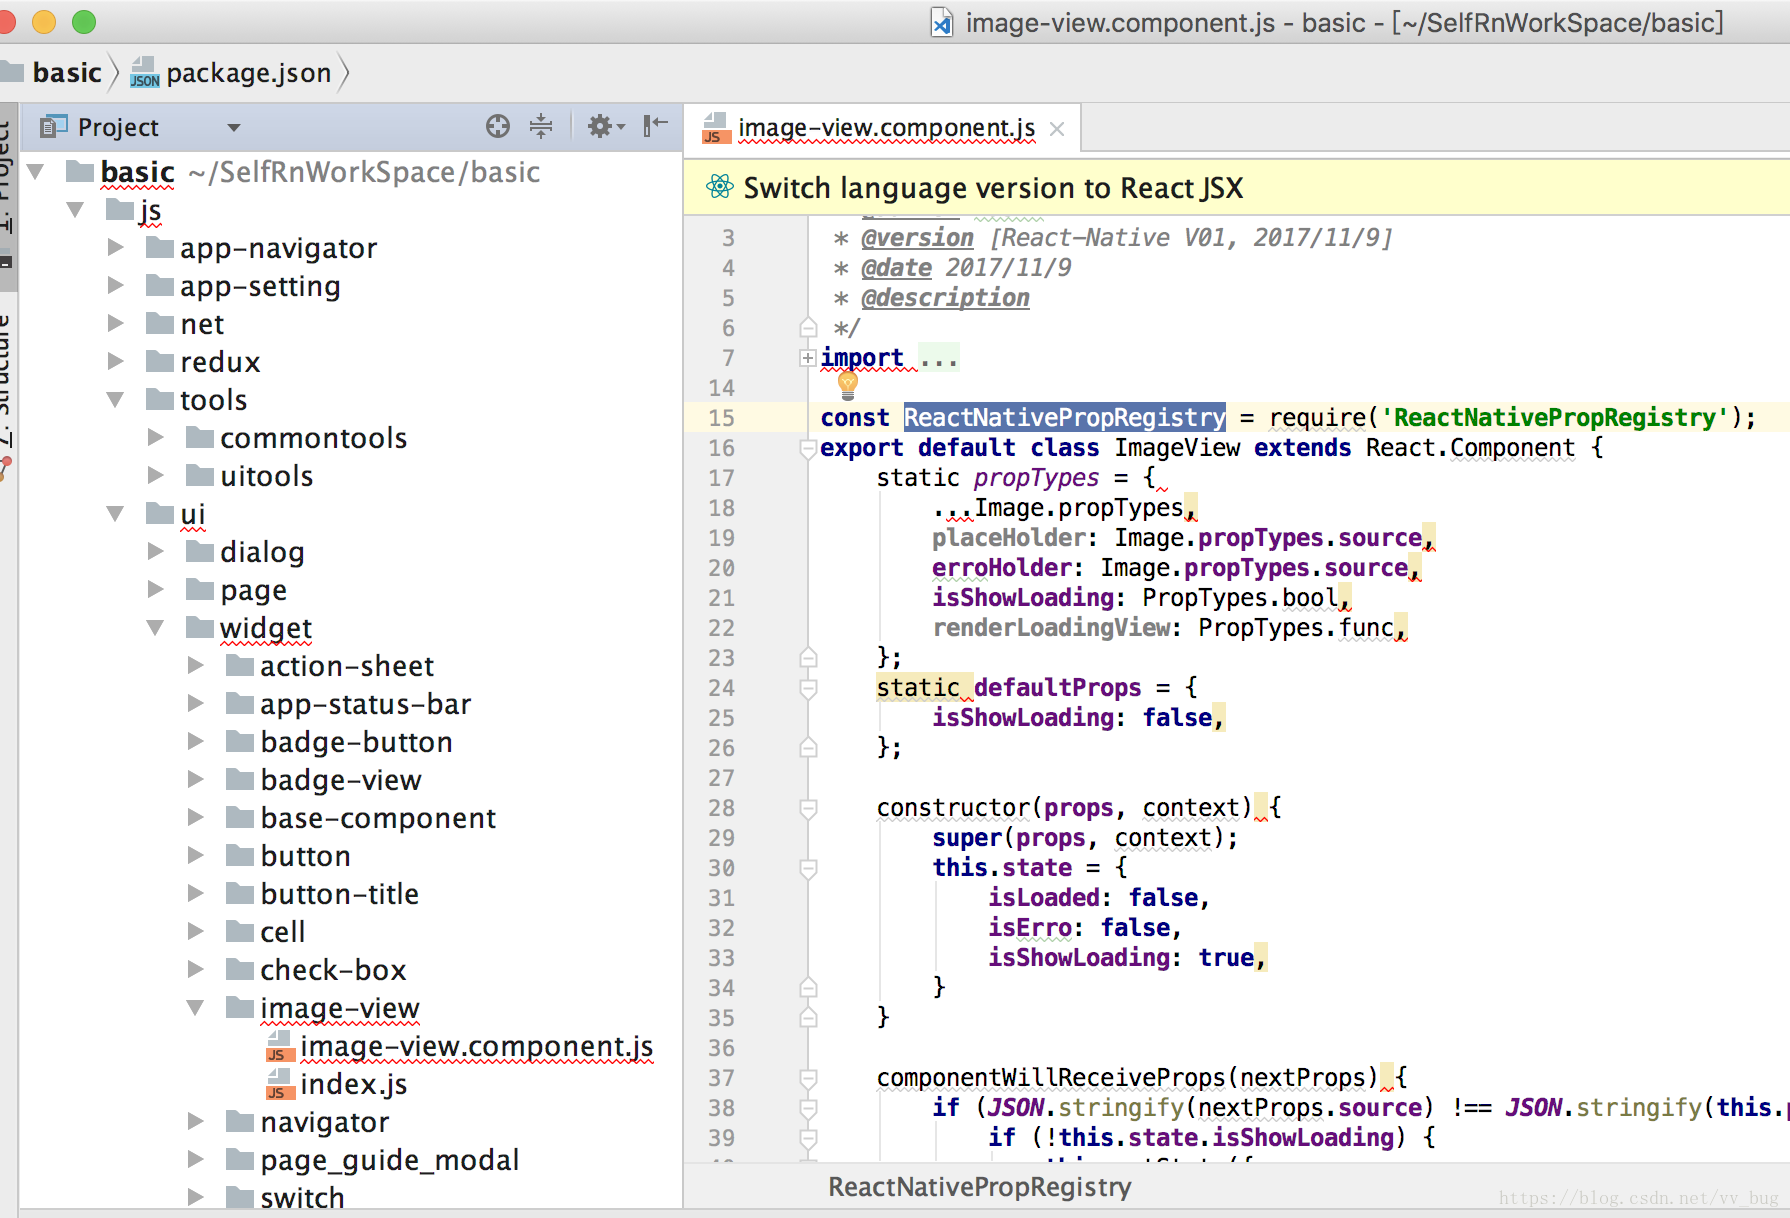Screen dimensions: 1790x1218
Task: Click the ImageView class name on line 16
Action: pyautogui.click(x=1177, y=448)
